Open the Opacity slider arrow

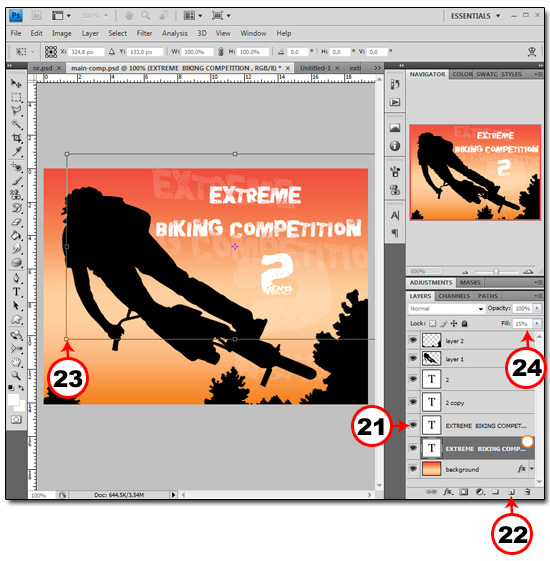point(537,308)
